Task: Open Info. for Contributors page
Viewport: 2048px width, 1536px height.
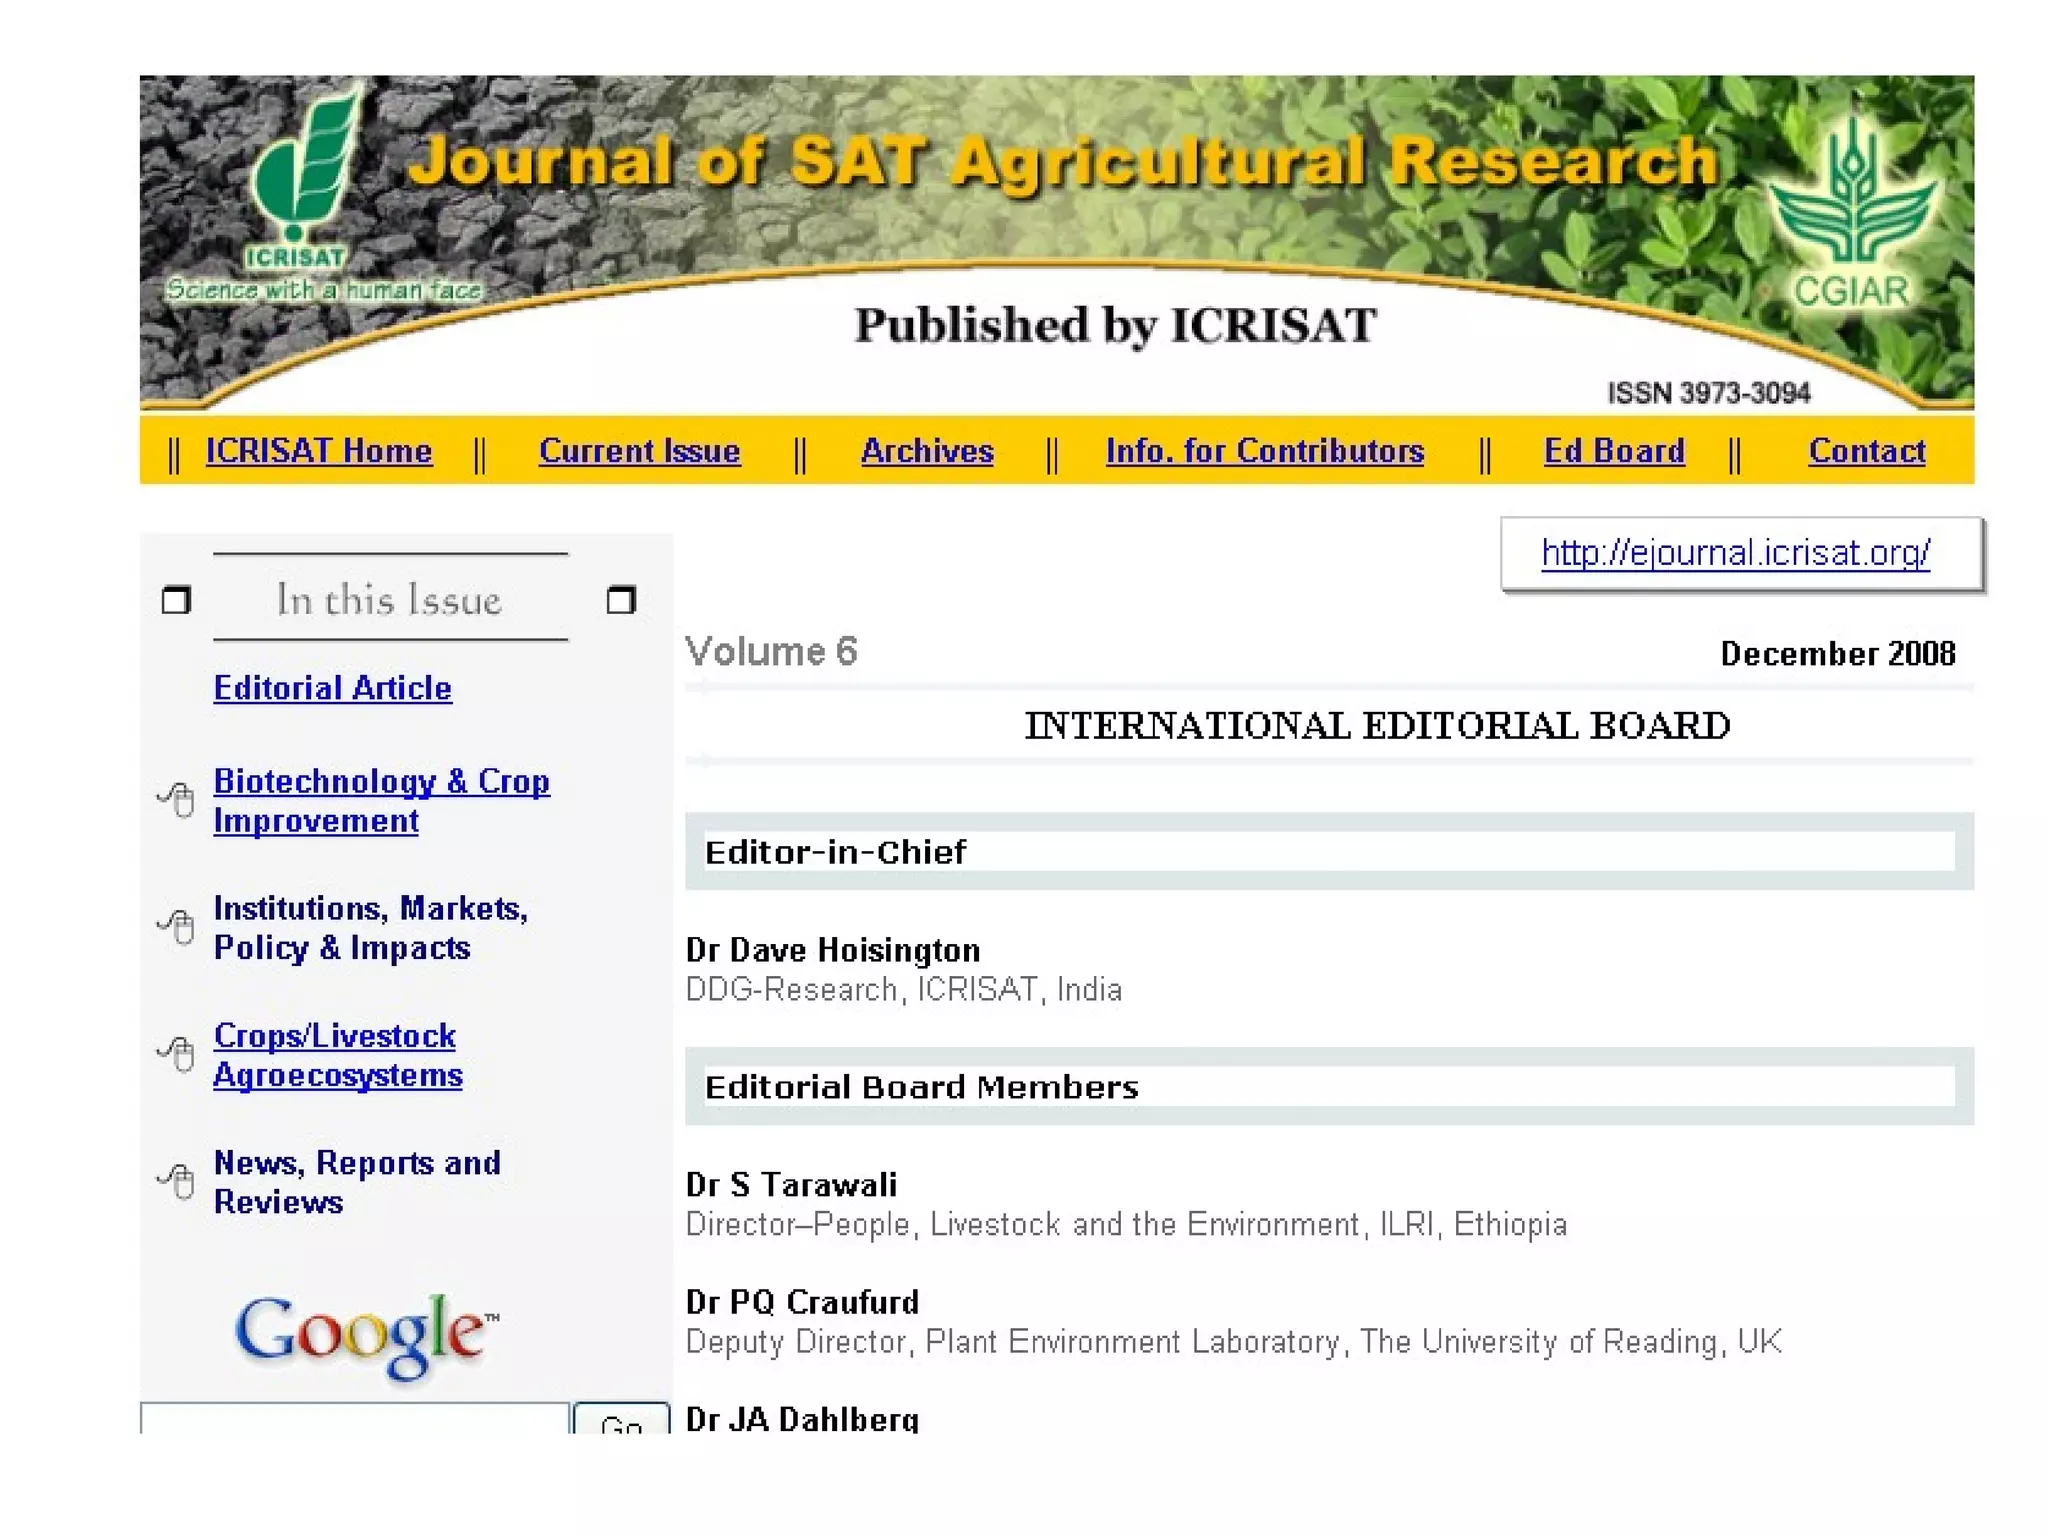Action: 1264,451
